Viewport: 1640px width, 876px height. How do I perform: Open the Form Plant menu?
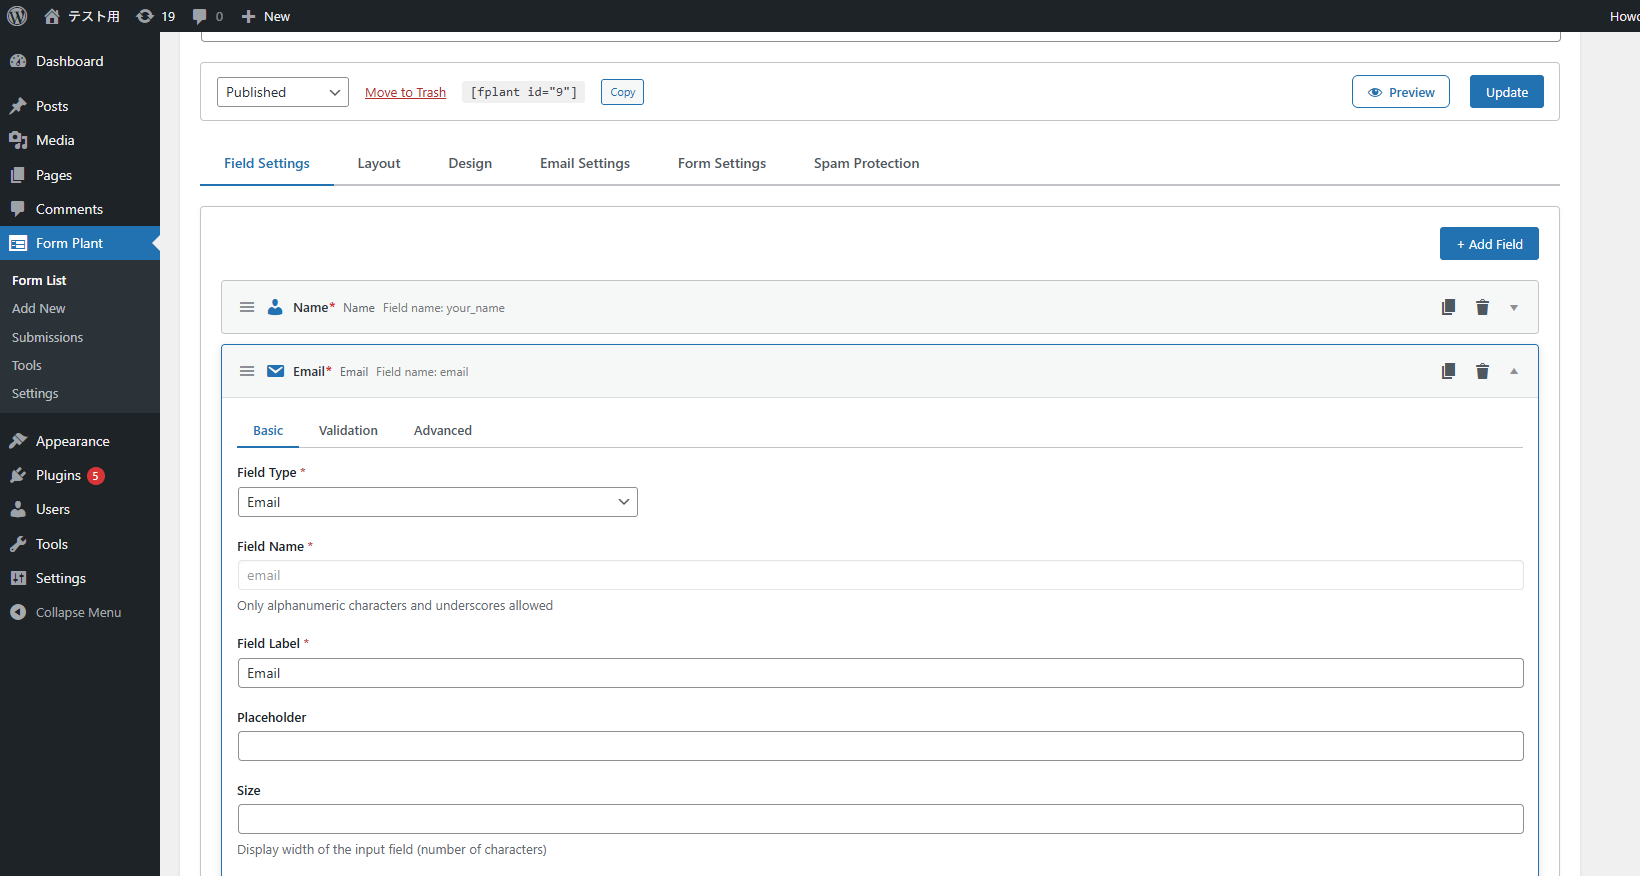point(80,243)
